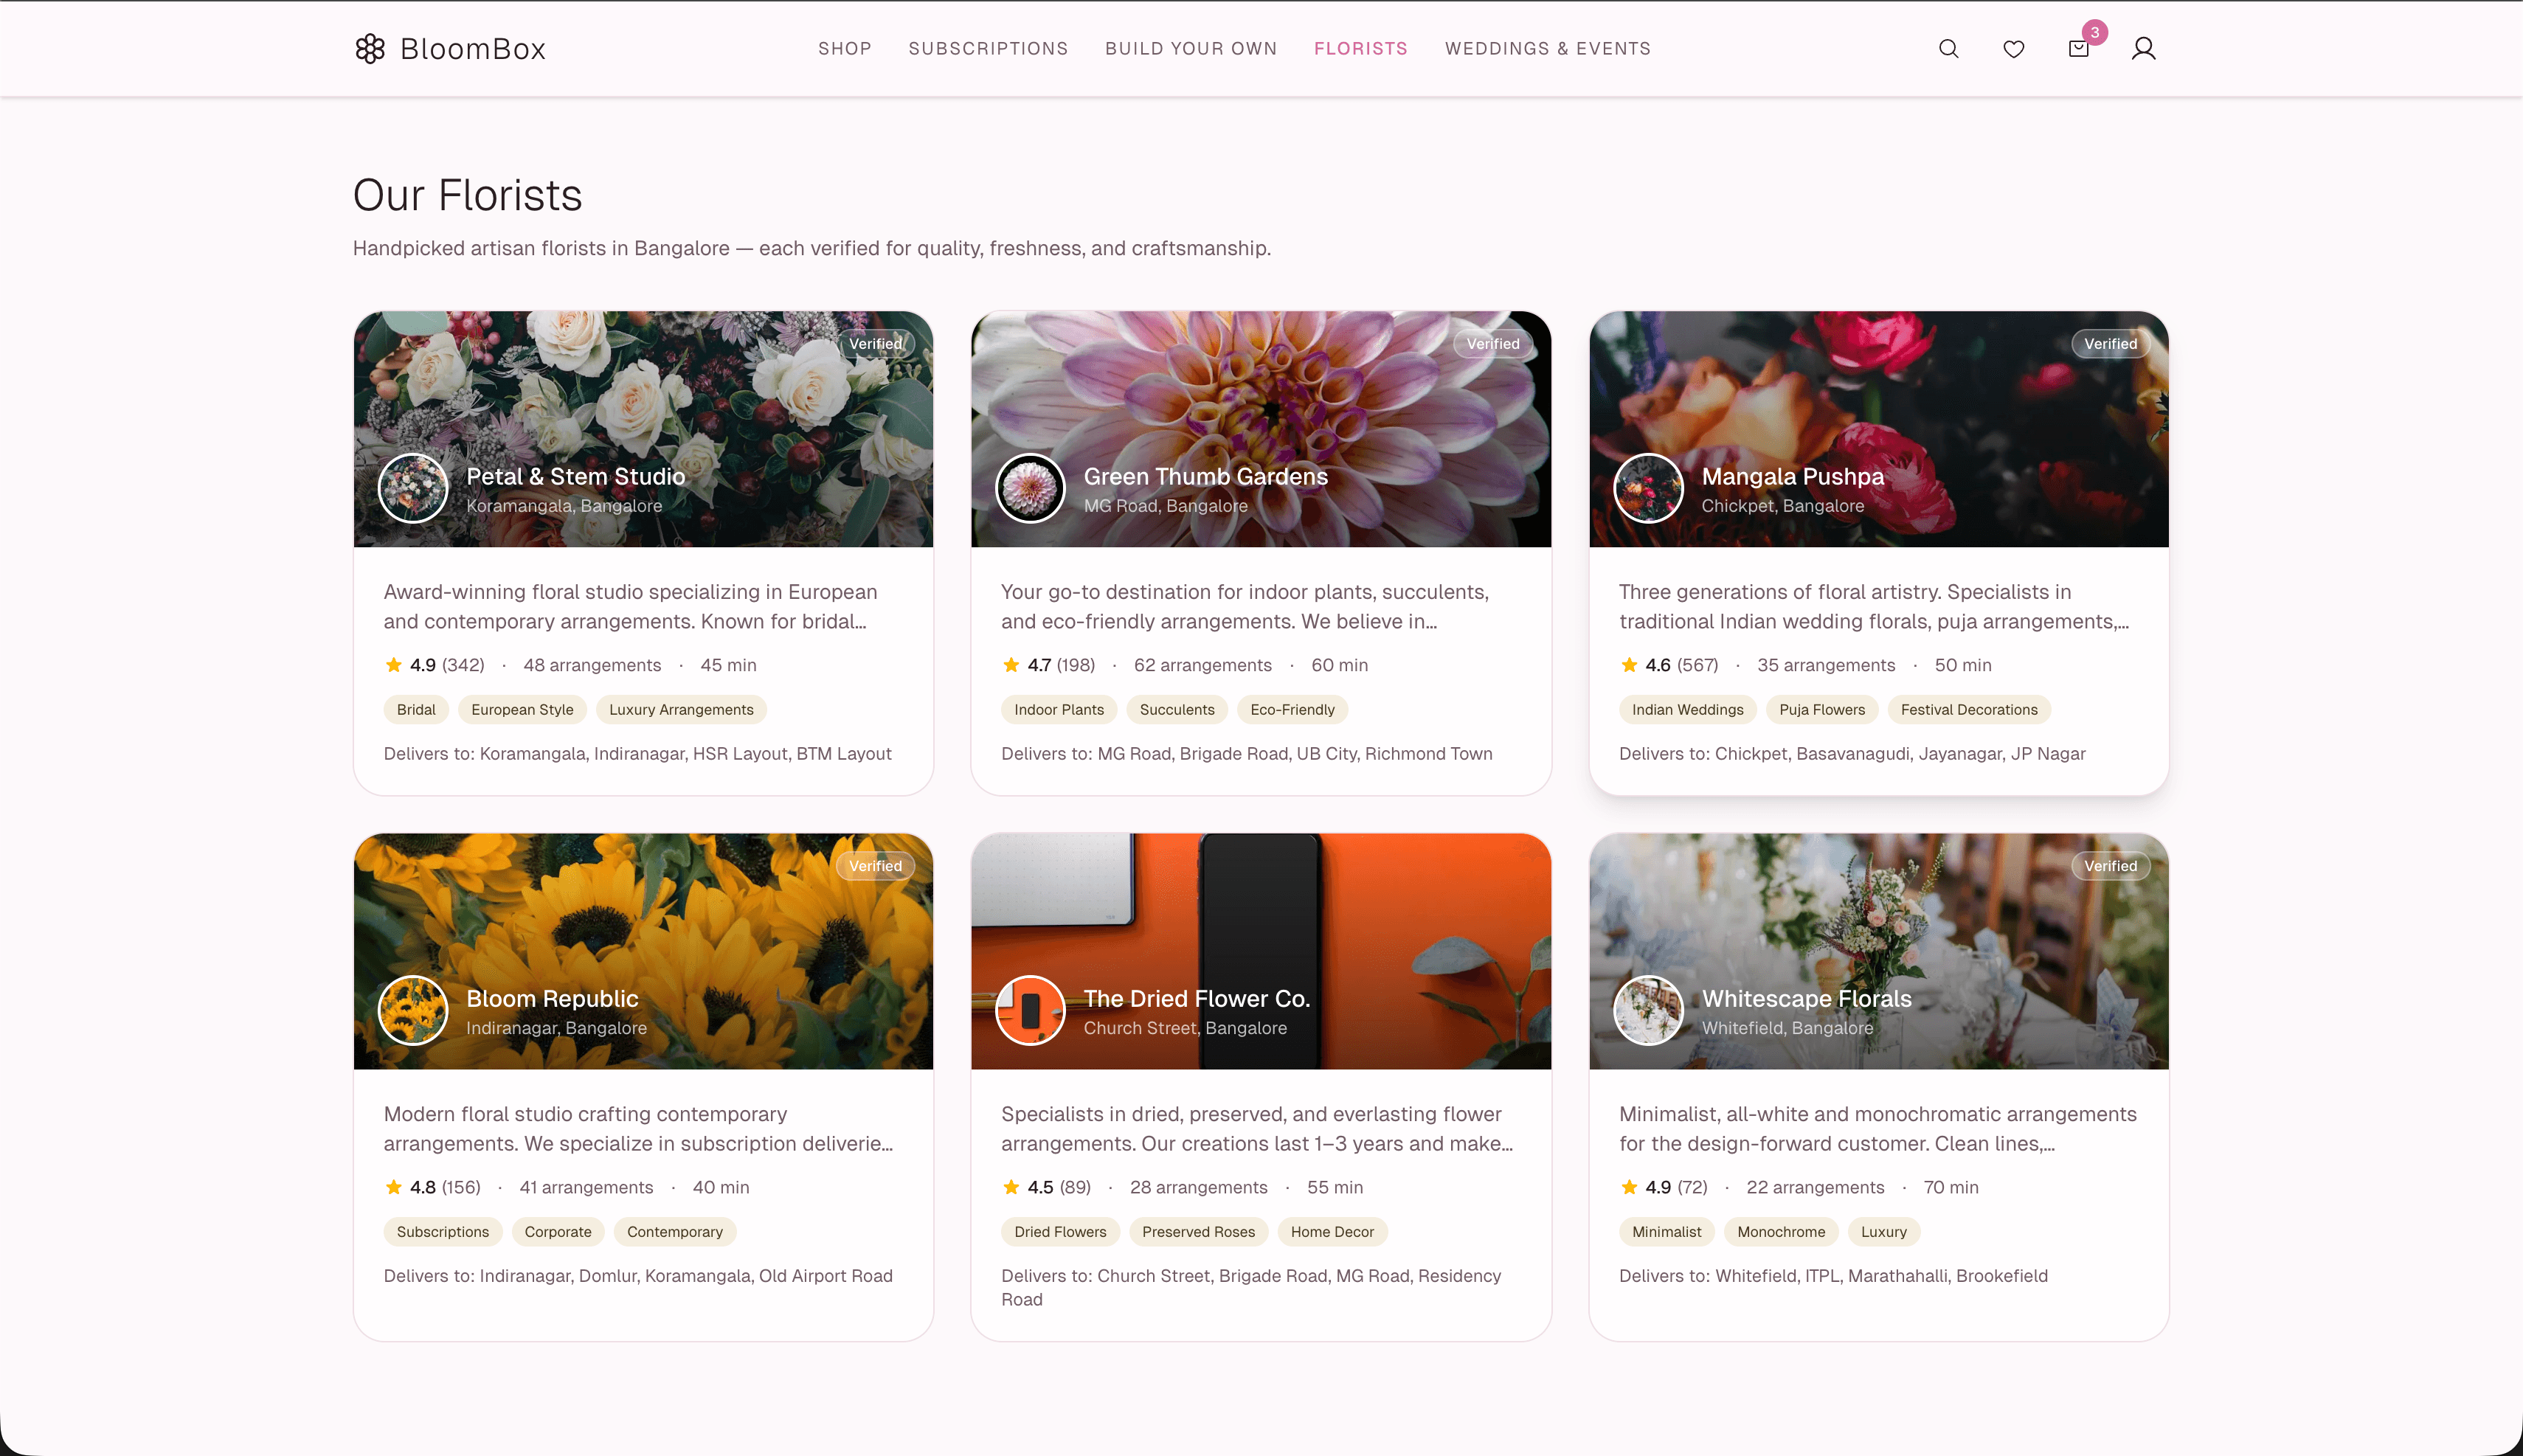The height and width of the screenshot is (1456, 2523).
Task: Open the shopping cart with 3 items
Action: click(x=2078, y=48)
